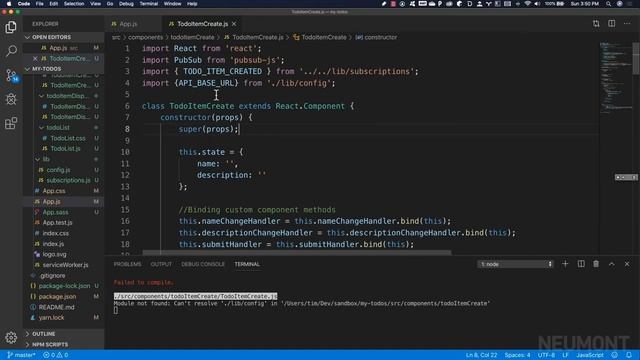Open notifications bell in status bar

click(629, 355)
